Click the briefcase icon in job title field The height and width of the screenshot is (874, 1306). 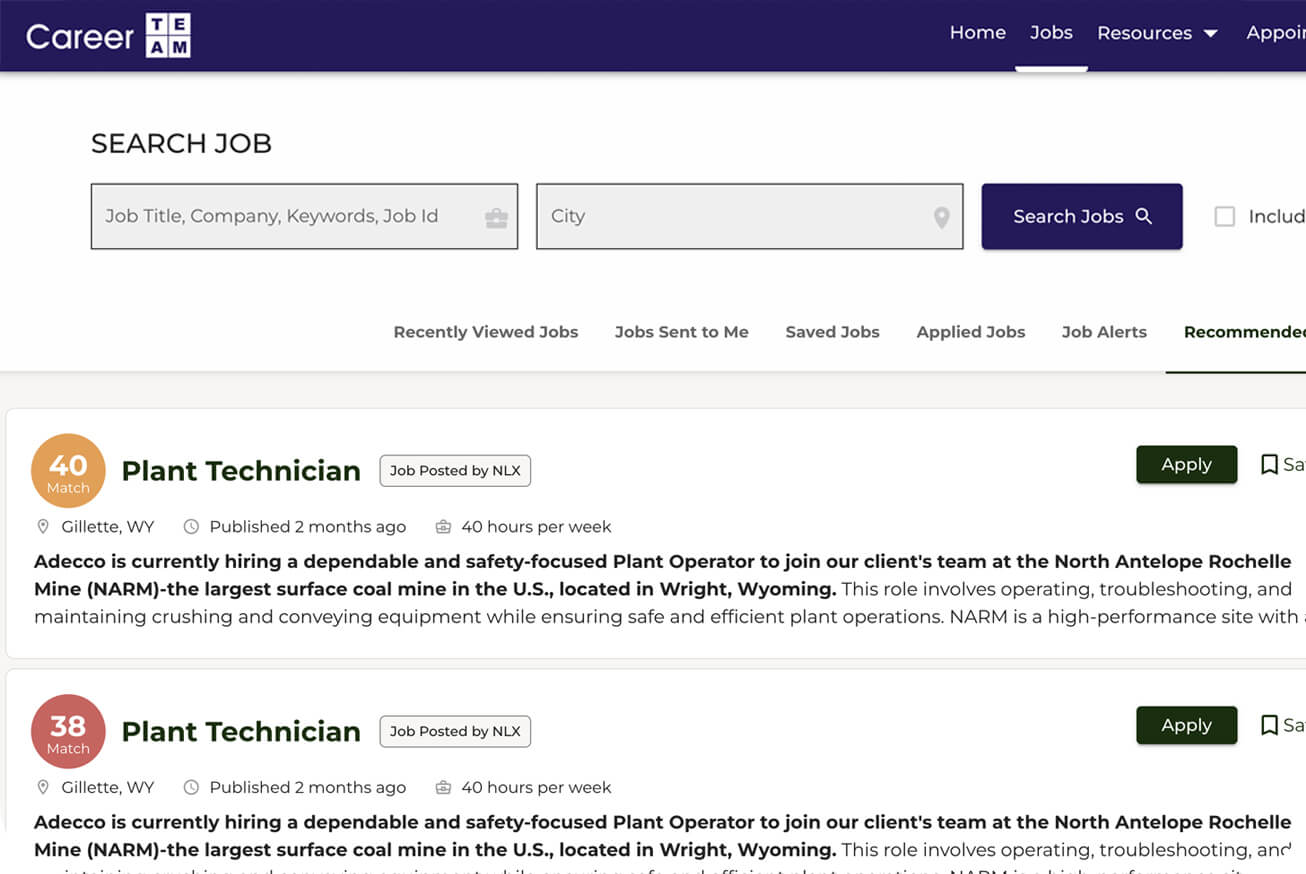point(496,217)
